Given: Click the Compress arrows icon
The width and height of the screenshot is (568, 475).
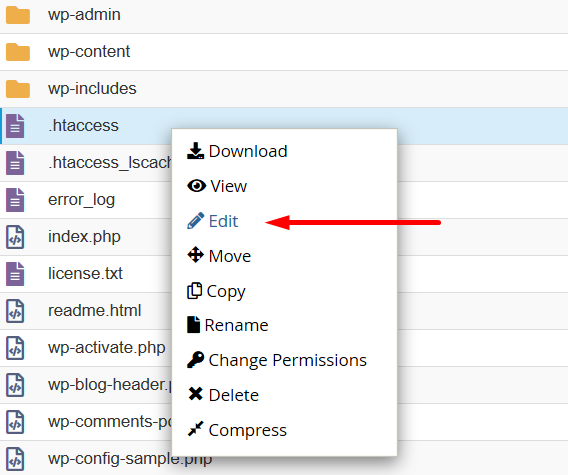Looking at the screenshot, I should click(196, 429).
